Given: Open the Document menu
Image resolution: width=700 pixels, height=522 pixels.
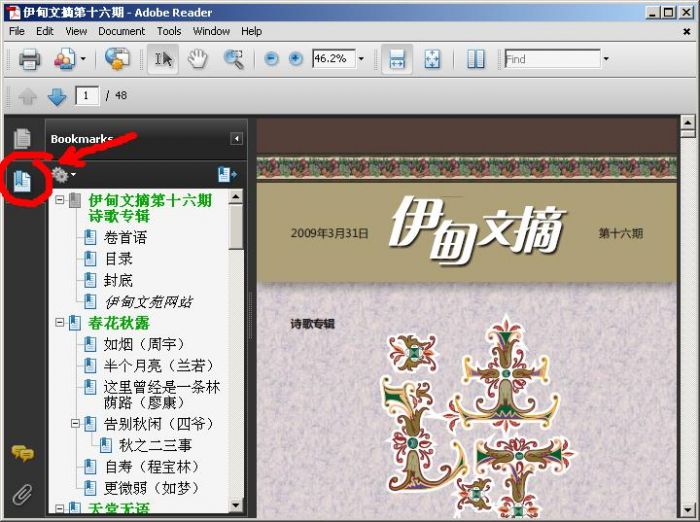Looking at the screenshot, I should click(x=121, y=31).
